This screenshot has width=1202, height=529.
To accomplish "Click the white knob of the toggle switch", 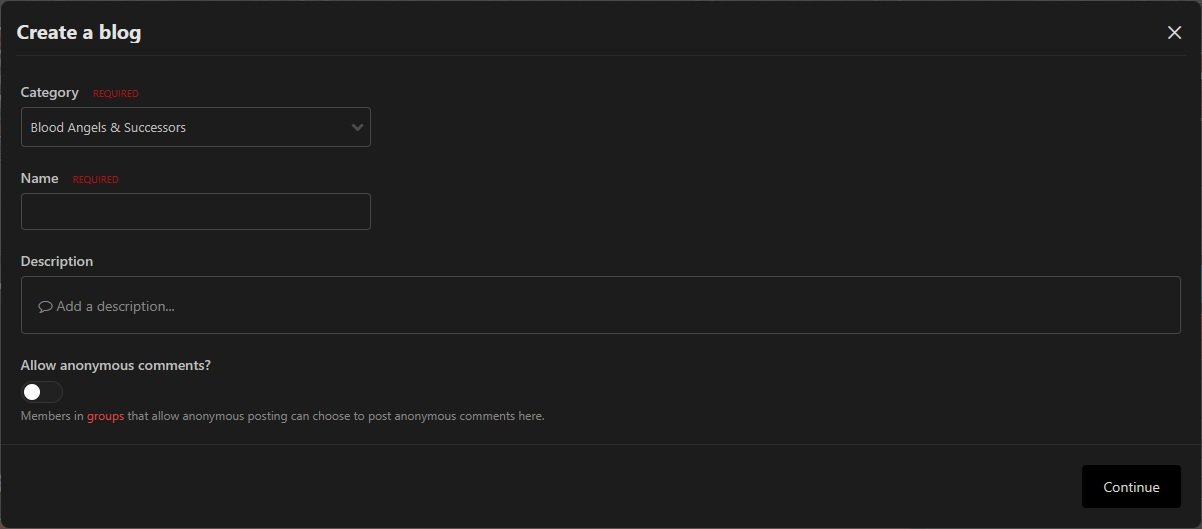I will 32,392.
